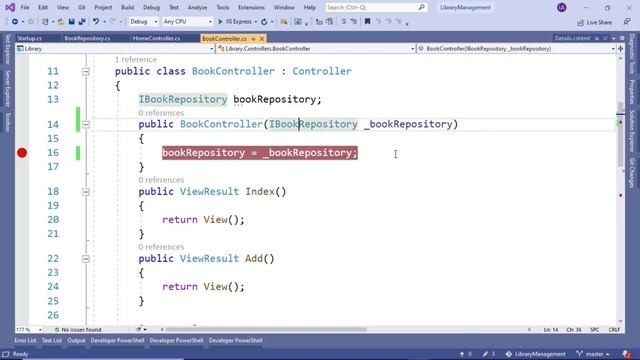The image size is (640, 360).
Task: Click the Navigate Backward toolbar icon
Action: [x=15, y=22]
